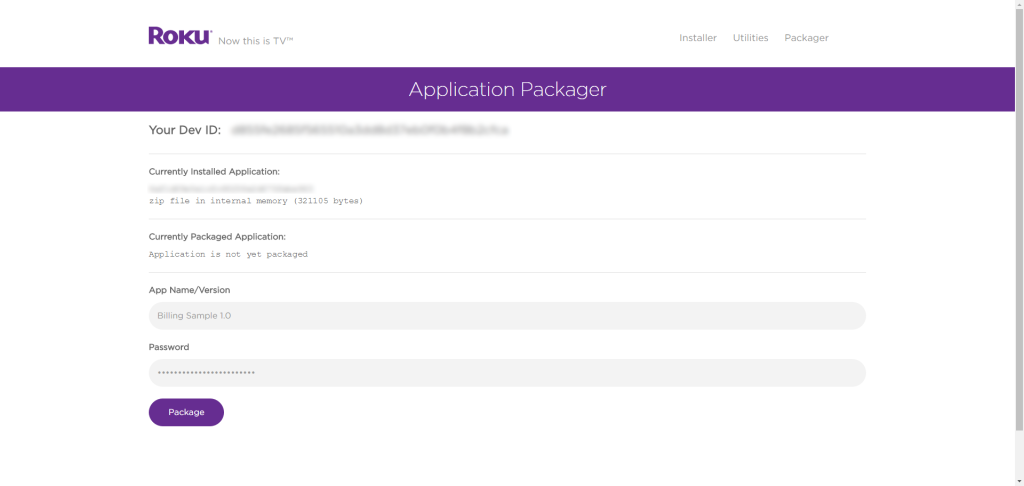Click the 'Now this is TV' tagline
The height and width of the screenshot is (486, 1024).
click(x=255, y=40)
